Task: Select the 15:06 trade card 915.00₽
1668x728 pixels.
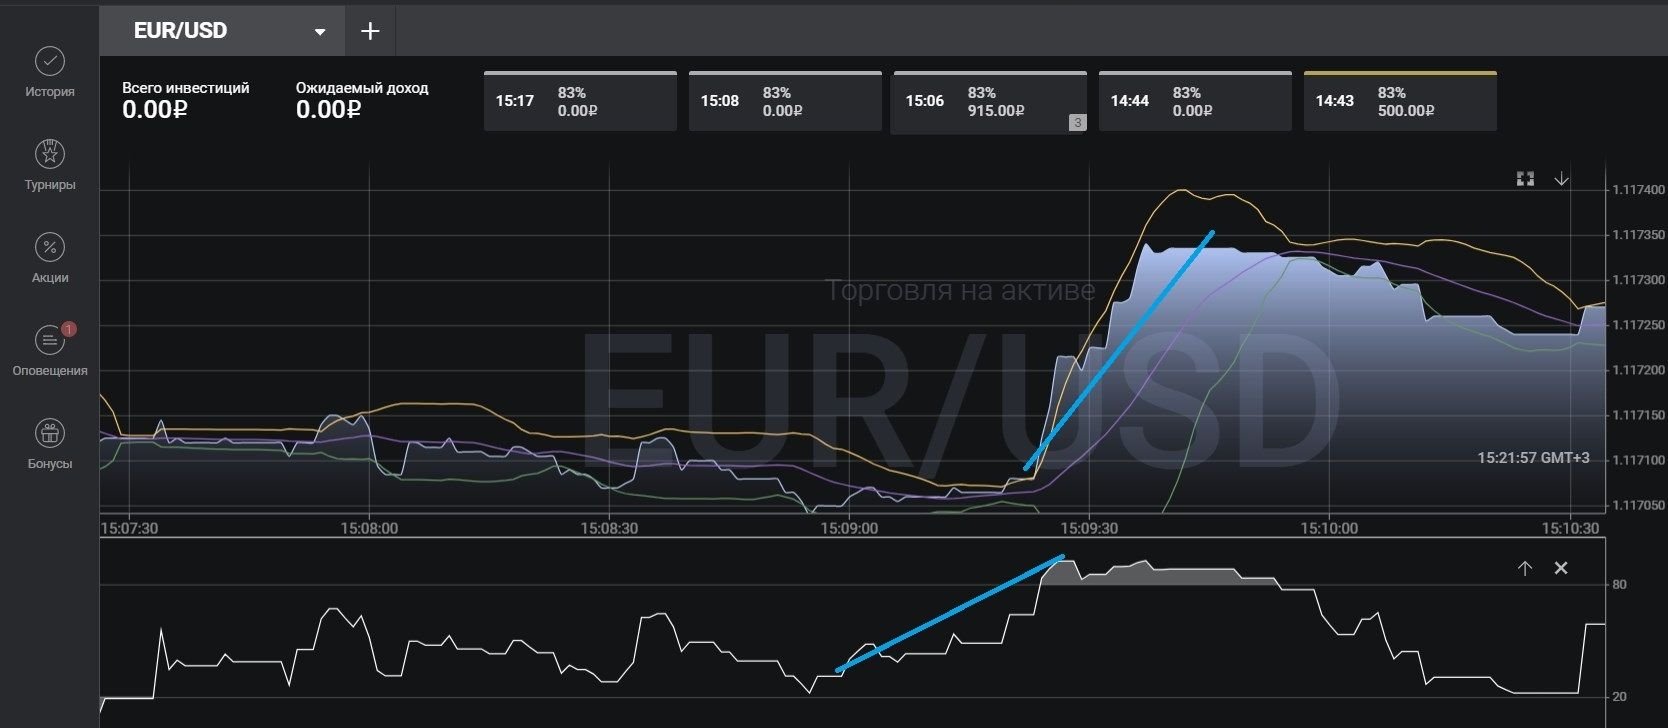Action: (x=989, y=101)
